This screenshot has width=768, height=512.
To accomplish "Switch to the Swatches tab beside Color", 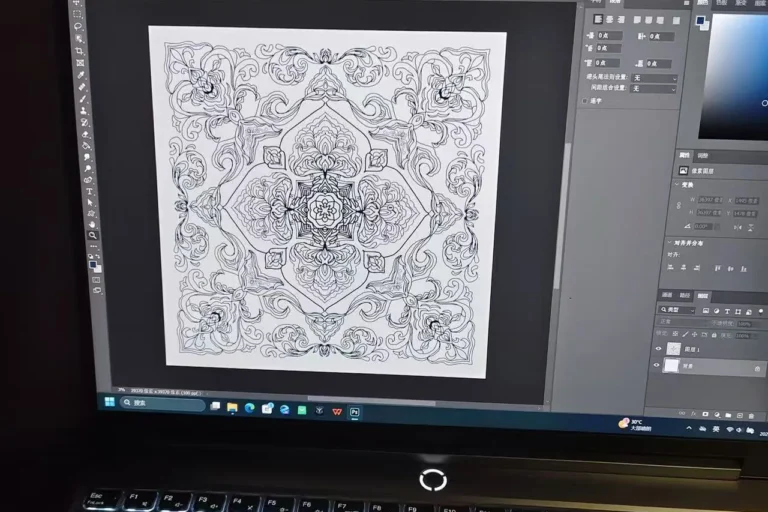I will [x=721, y=2].
